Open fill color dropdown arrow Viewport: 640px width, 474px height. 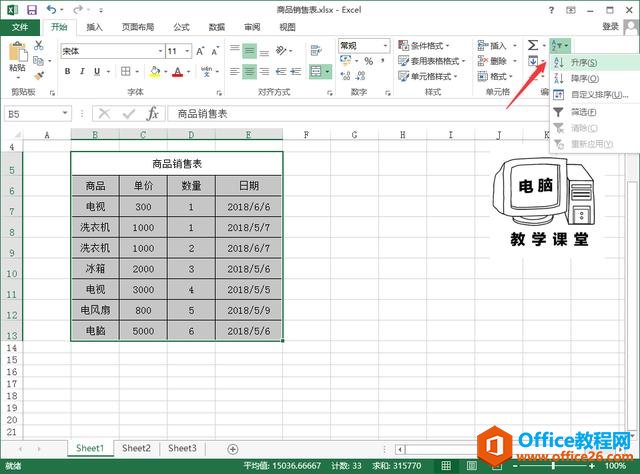[166, 72]
